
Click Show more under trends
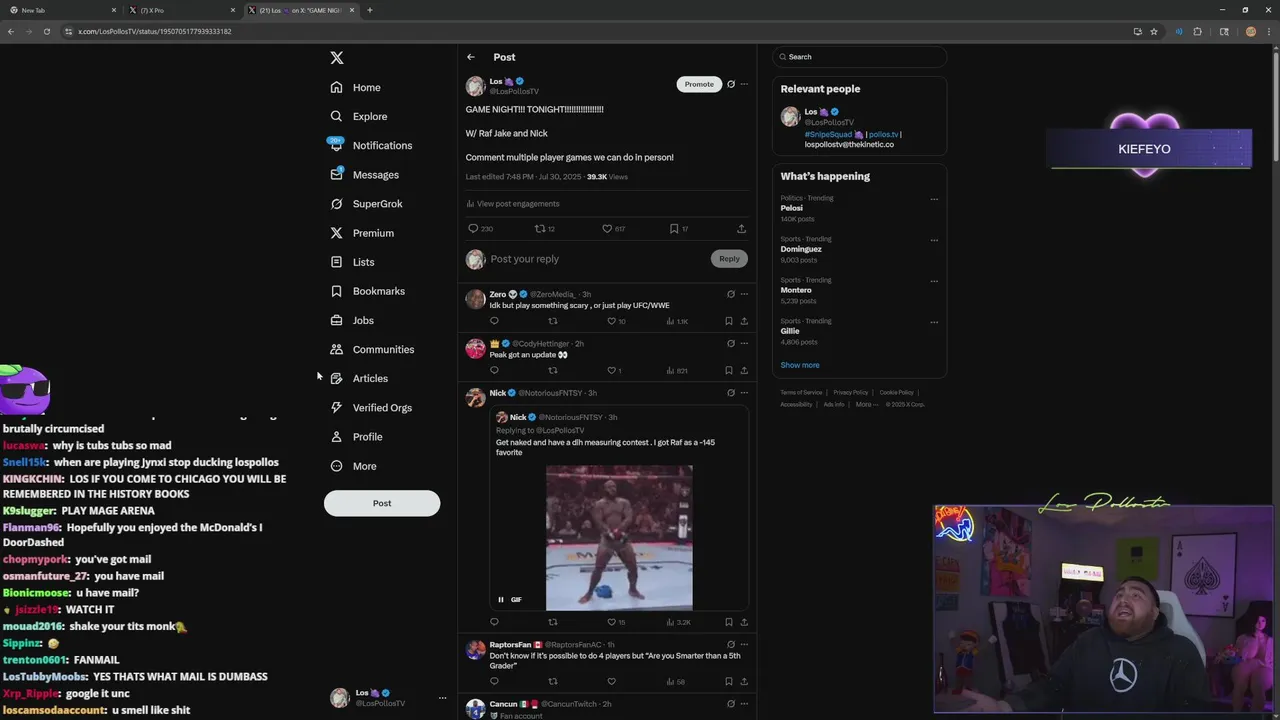(800, 365)
